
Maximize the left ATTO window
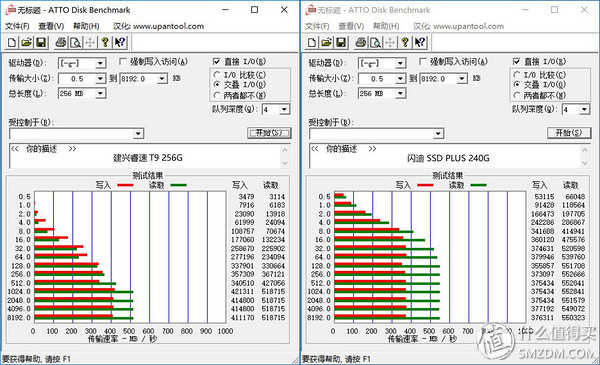coord(254,10)
